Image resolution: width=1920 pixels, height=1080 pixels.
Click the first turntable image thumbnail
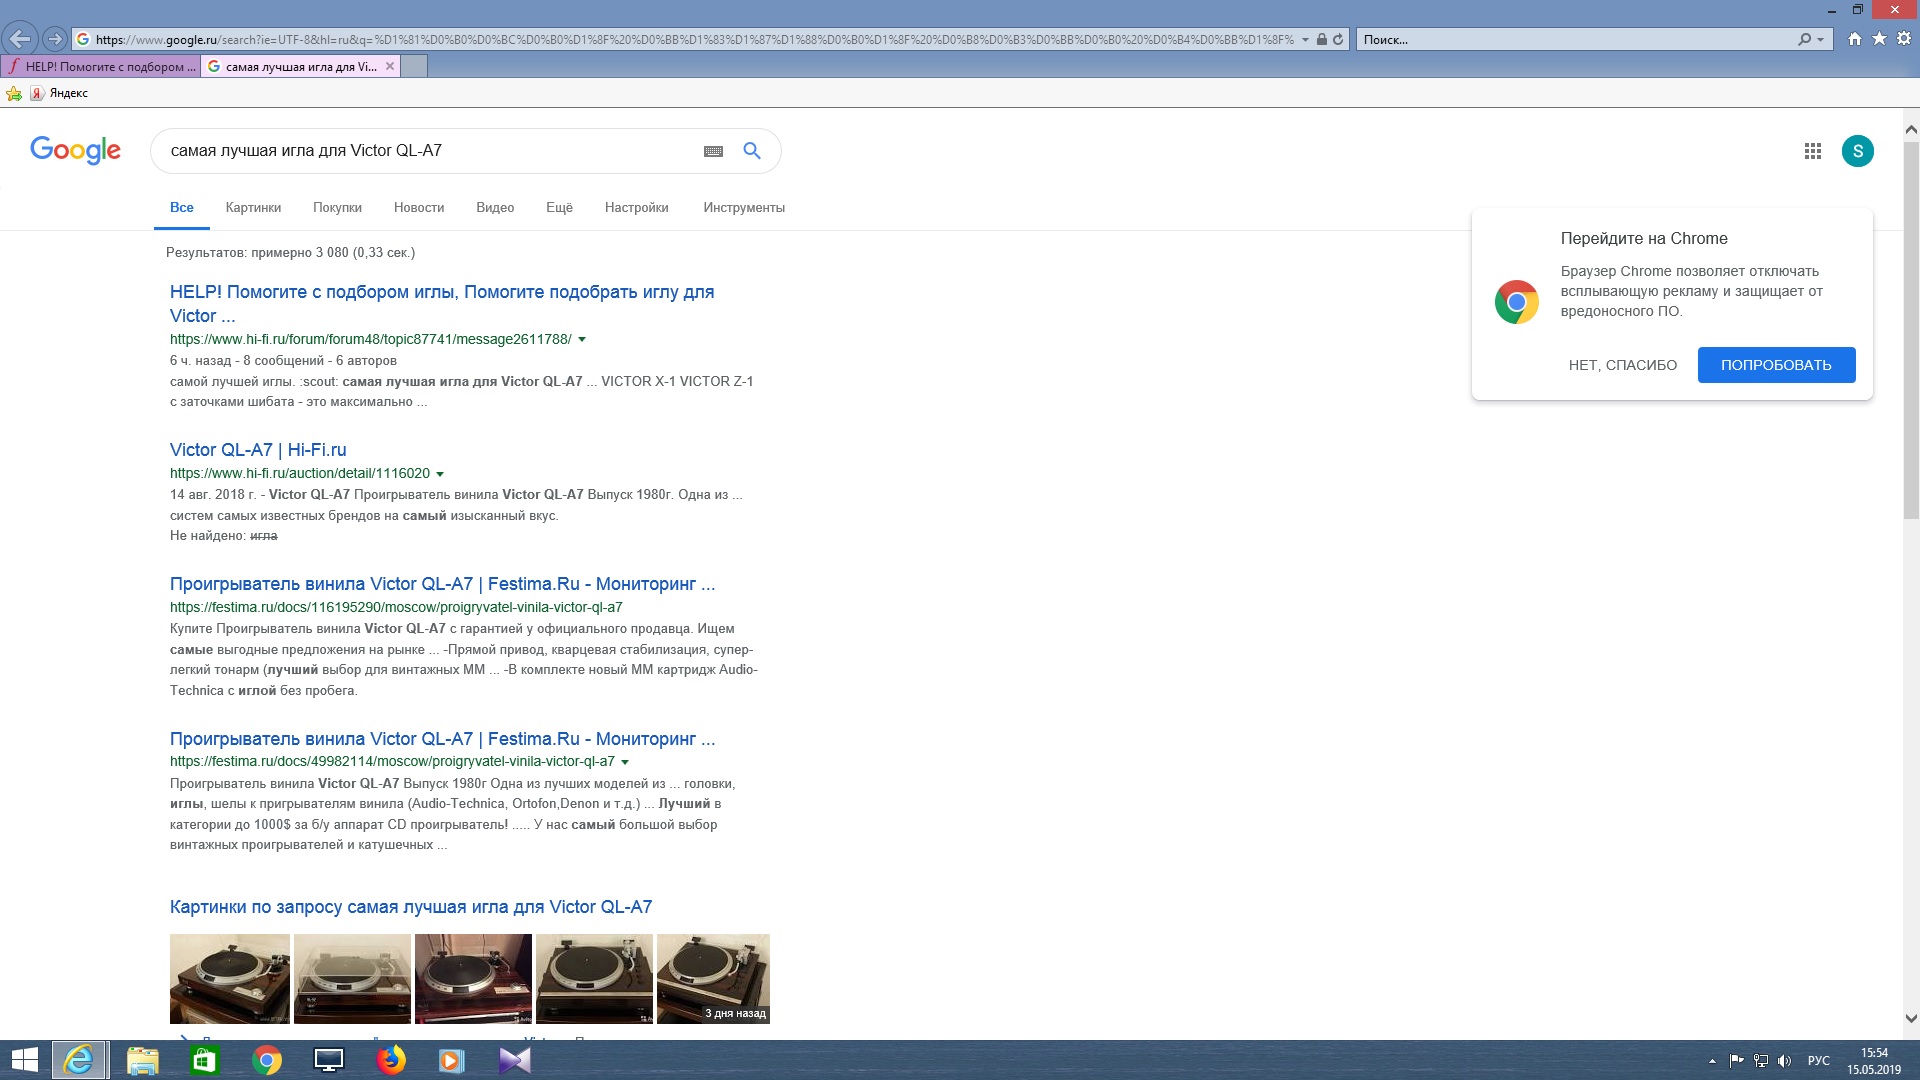229,978
